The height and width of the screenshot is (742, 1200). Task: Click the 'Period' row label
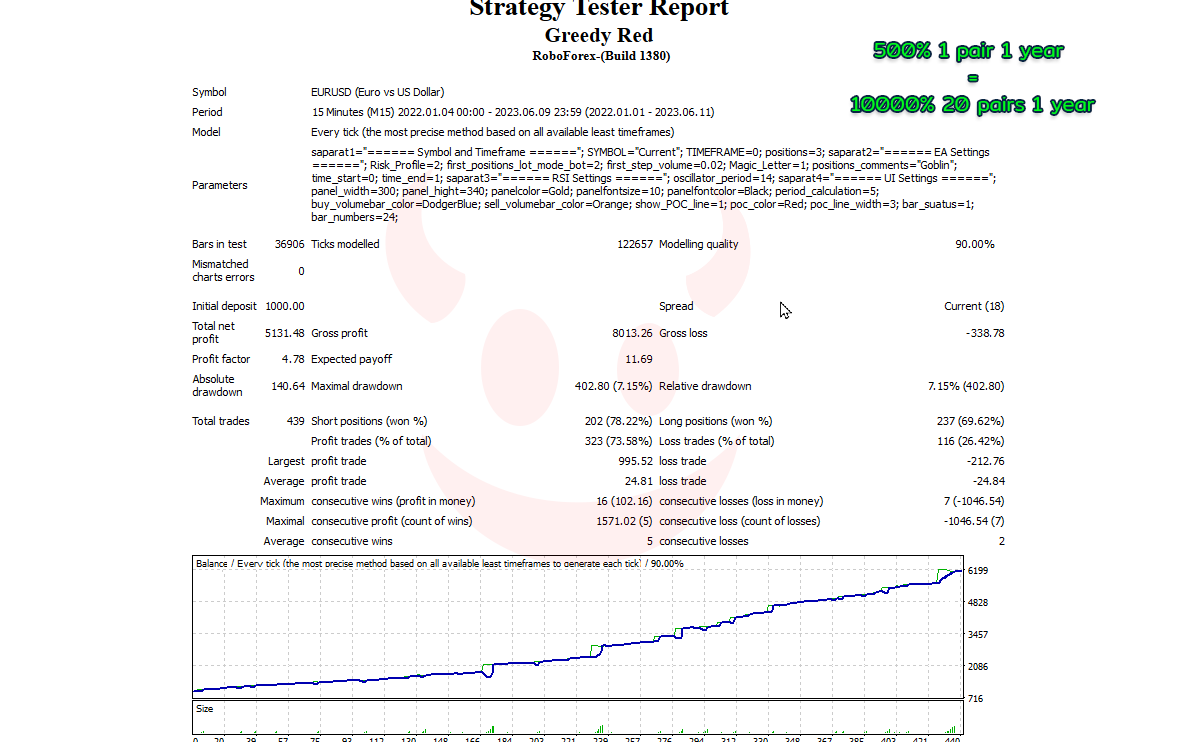click(x=207, y=112)
